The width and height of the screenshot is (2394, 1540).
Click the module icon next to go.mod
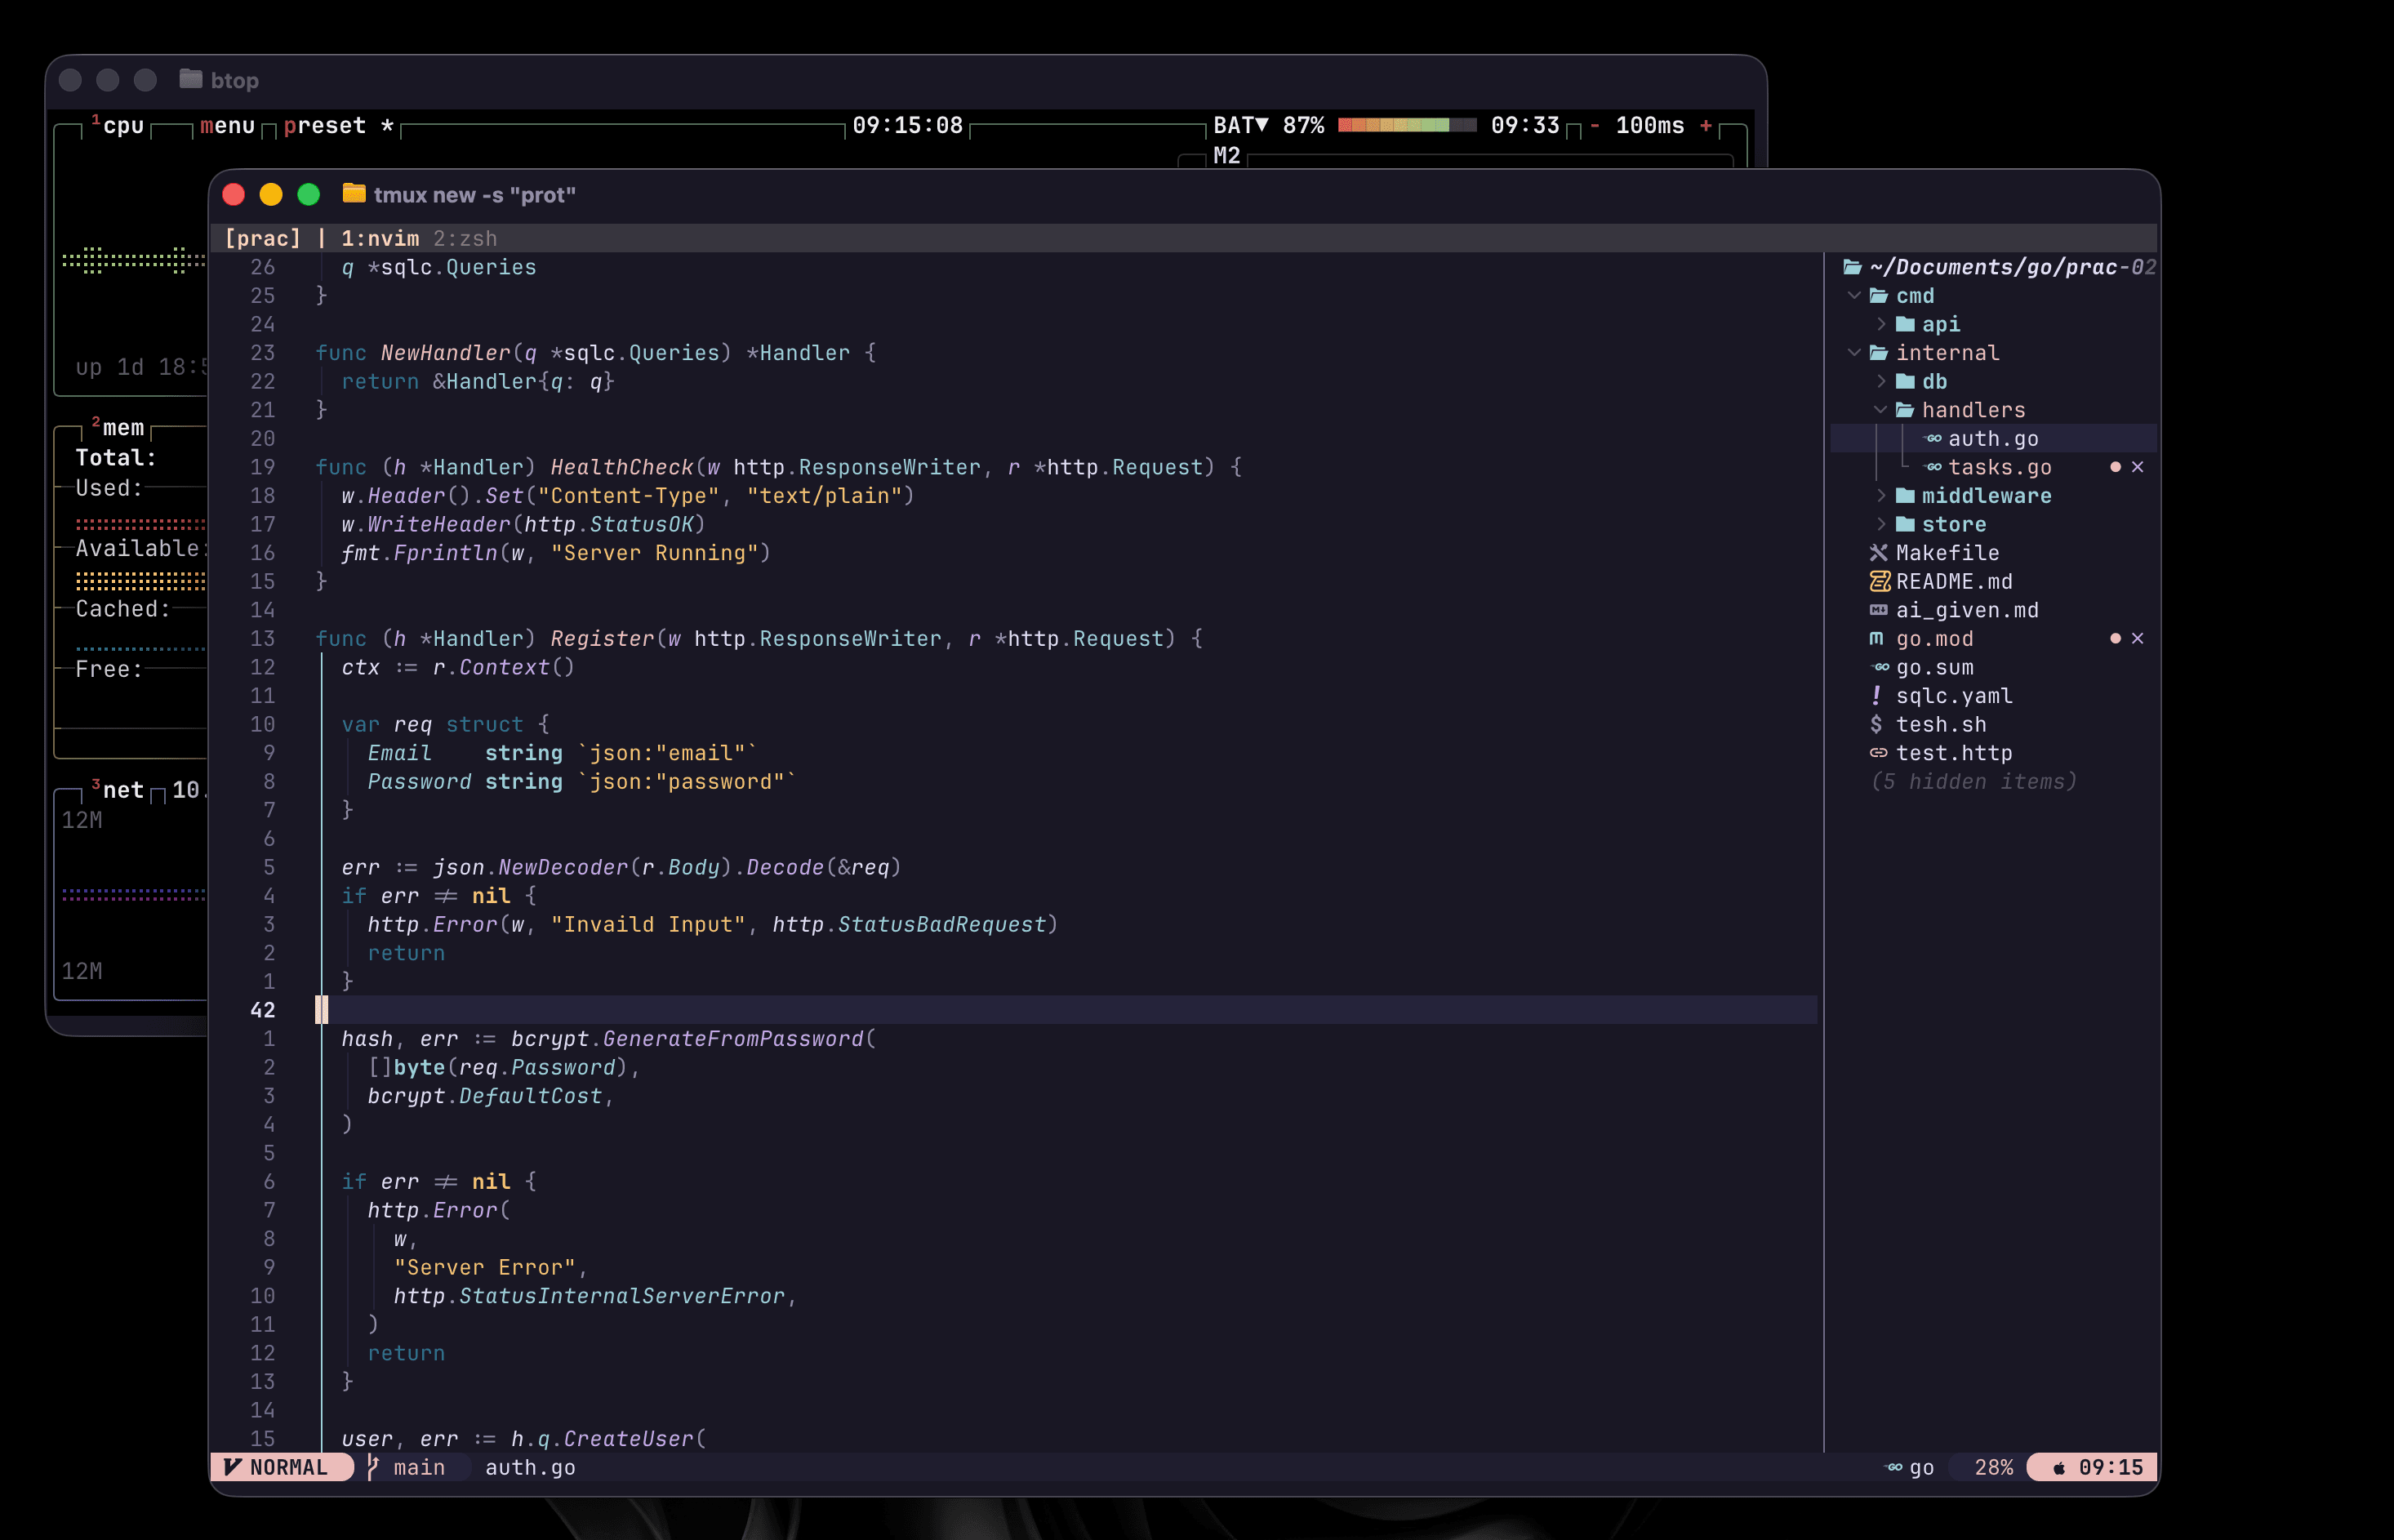(1877, 638)
